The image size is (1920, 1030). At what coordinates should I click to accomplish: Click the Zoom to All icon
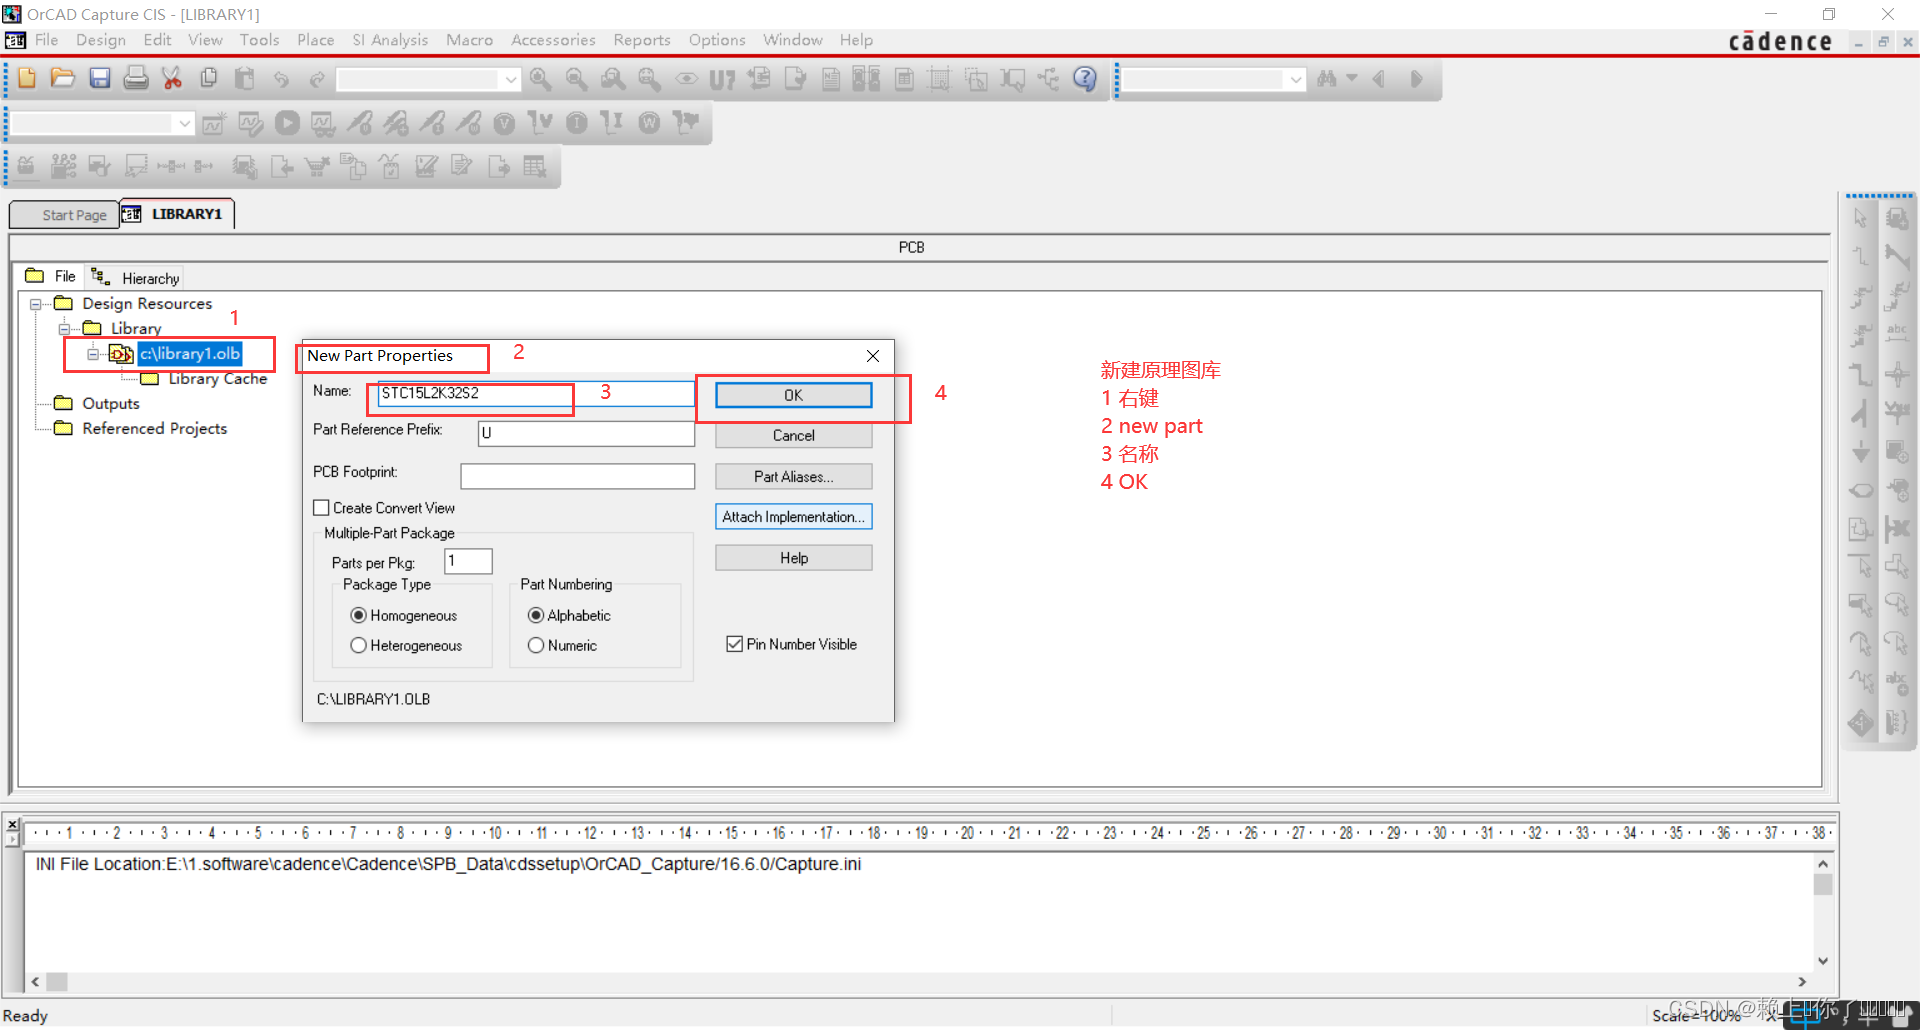click(x=649, y=79)
